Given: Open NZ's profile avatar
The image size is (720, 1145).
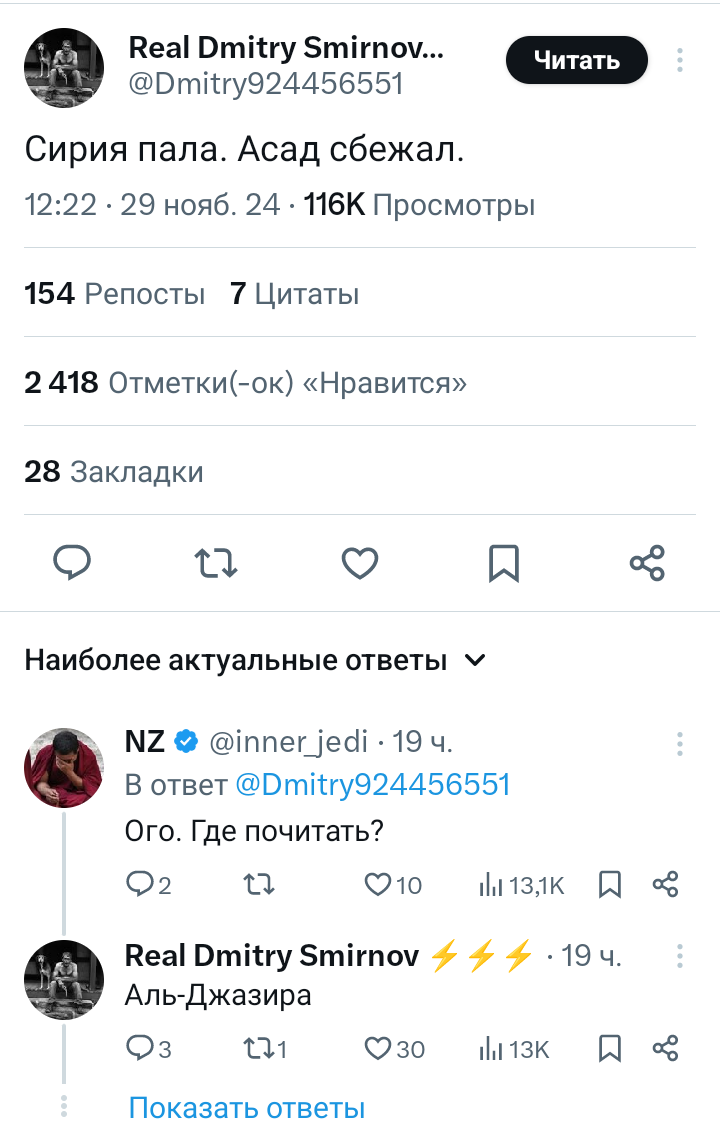Looking at the screenshot, I should (64, 768).
